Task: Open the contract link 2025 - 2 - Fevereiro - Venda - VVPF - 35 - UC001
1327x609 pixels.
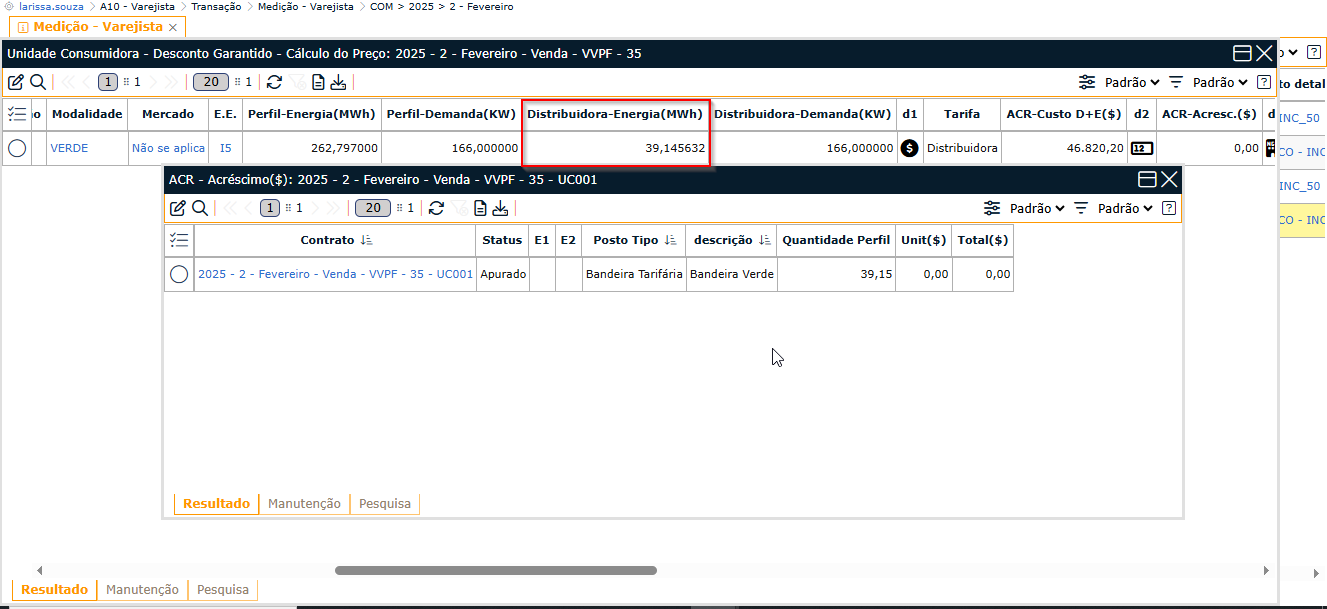Action: click(x=335, y=274)
